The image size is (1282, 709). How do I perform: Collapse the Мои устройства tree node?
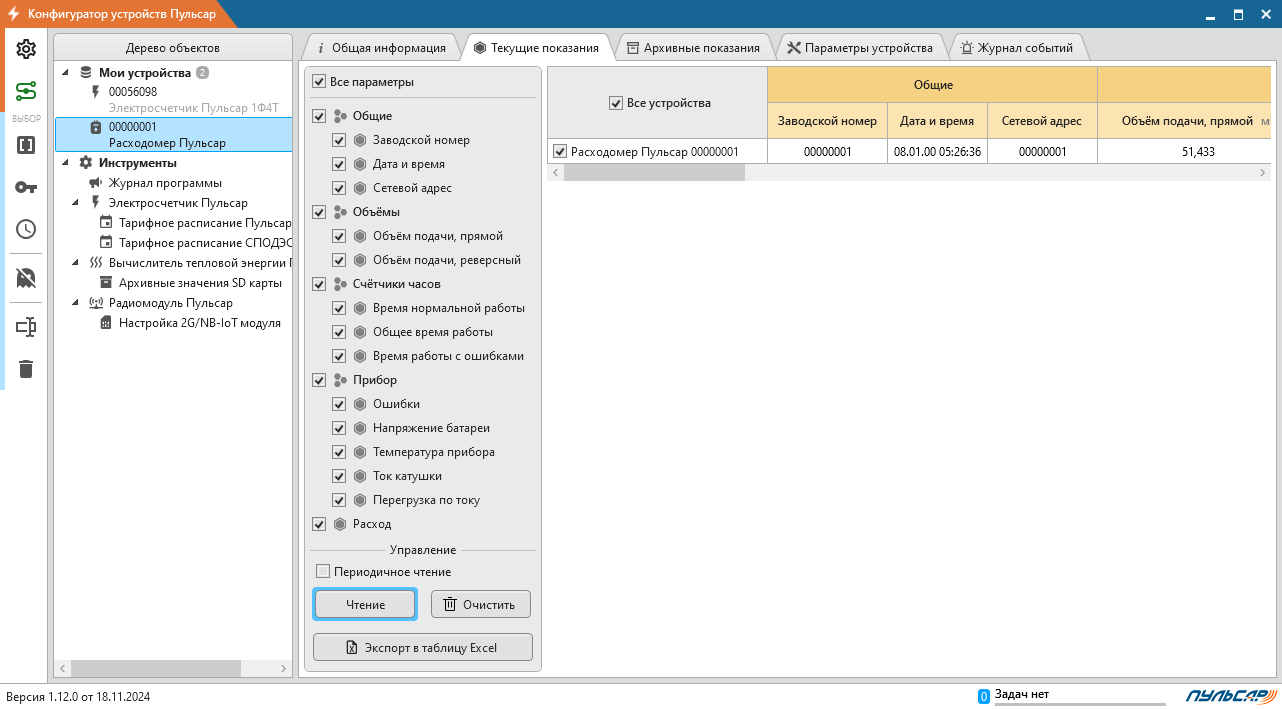pos(66,73)
